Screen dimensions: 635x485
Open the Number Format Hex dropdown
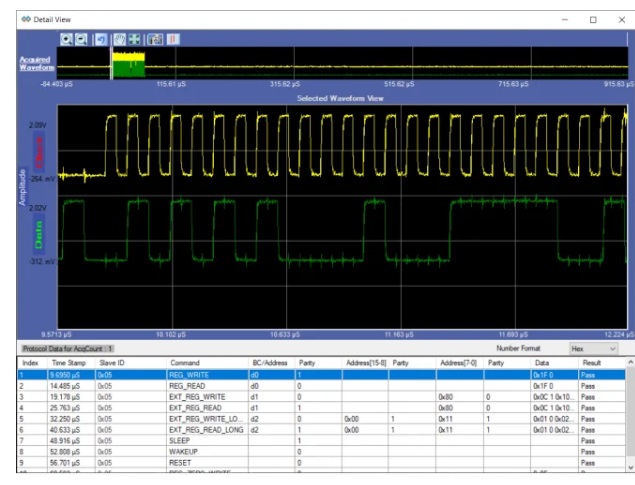coord(593,349)
